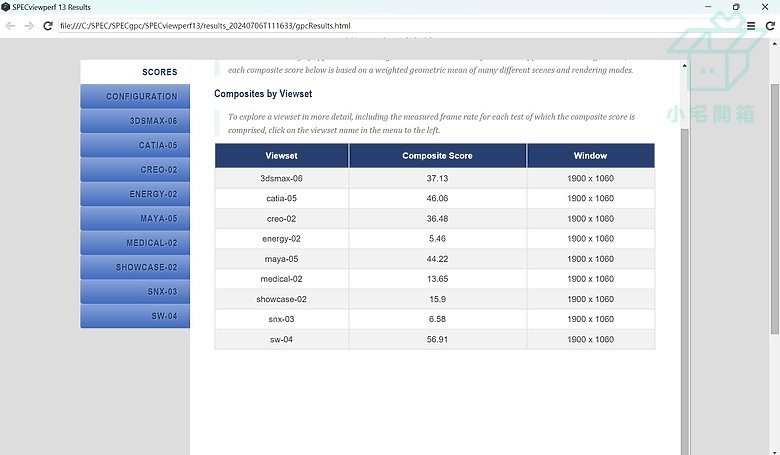This screenshot has width=780, height=455.
Task: Click the Viewset column header
Action: [282, 156]
